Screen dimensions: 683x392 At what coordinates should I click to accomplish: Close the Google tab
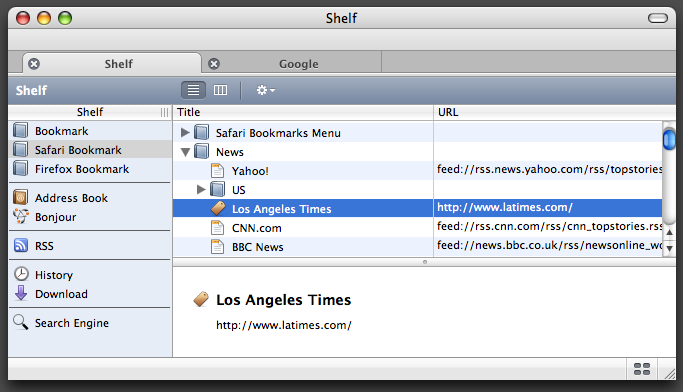point(214,64)
